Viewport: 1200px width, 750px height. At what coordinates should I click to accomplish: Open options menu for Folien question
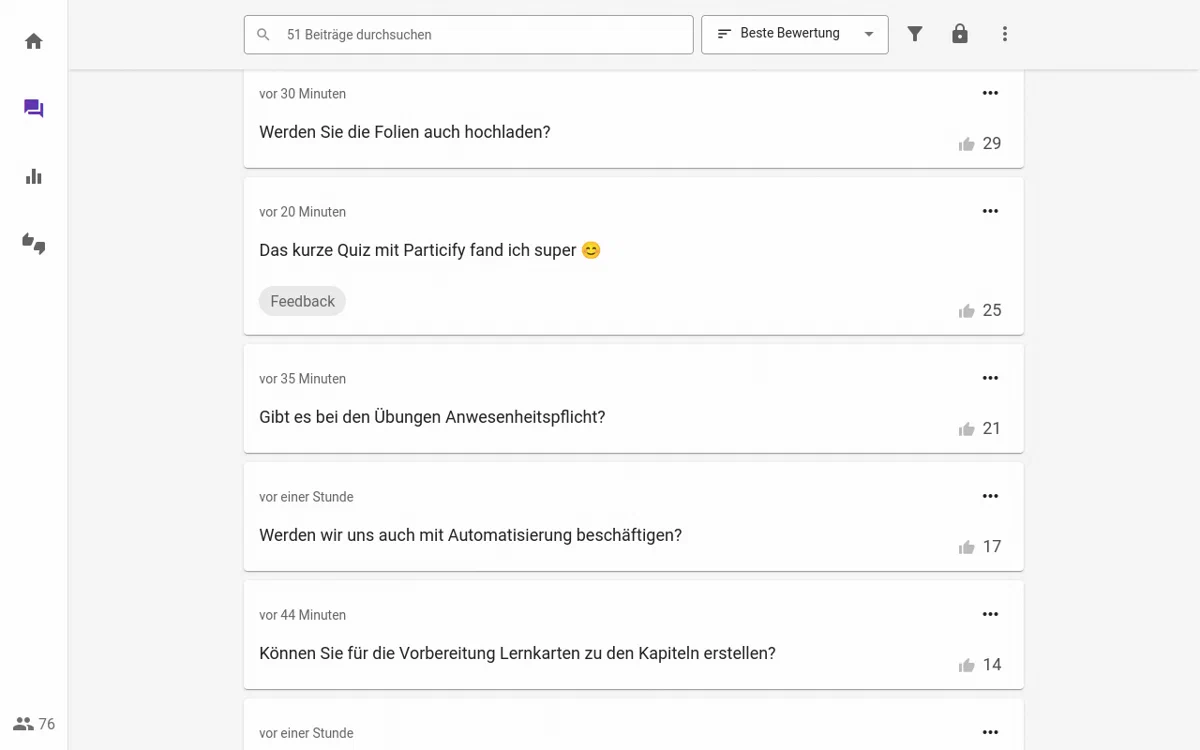990,93
